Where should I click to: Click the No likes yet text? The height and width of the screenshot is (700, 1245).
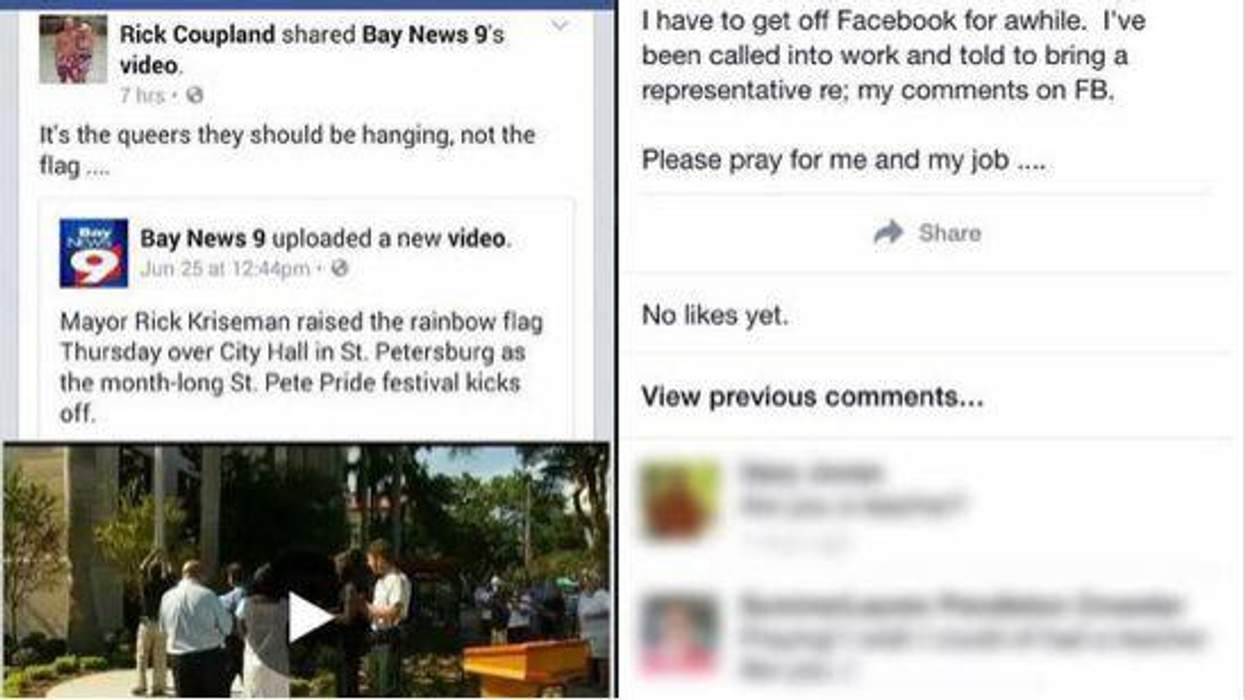pyautogui.click(x=715, y=316)
